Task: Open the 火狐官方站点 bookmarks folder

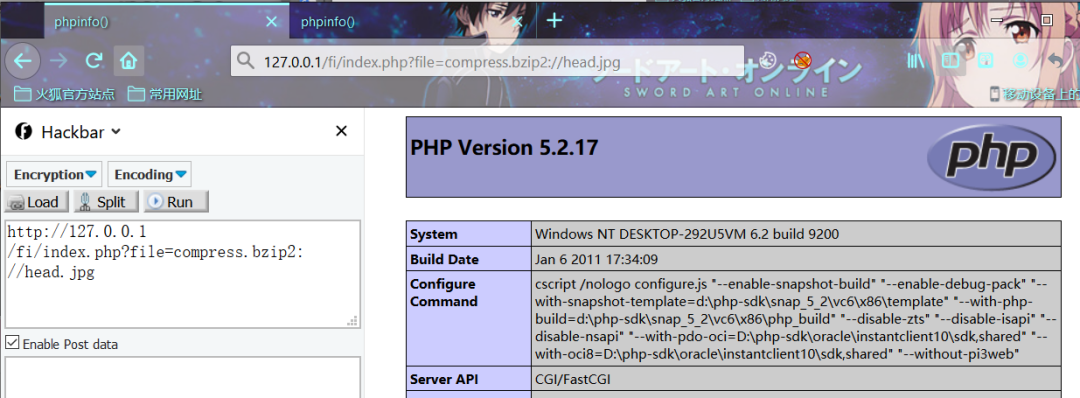Action: click(65, 94)
